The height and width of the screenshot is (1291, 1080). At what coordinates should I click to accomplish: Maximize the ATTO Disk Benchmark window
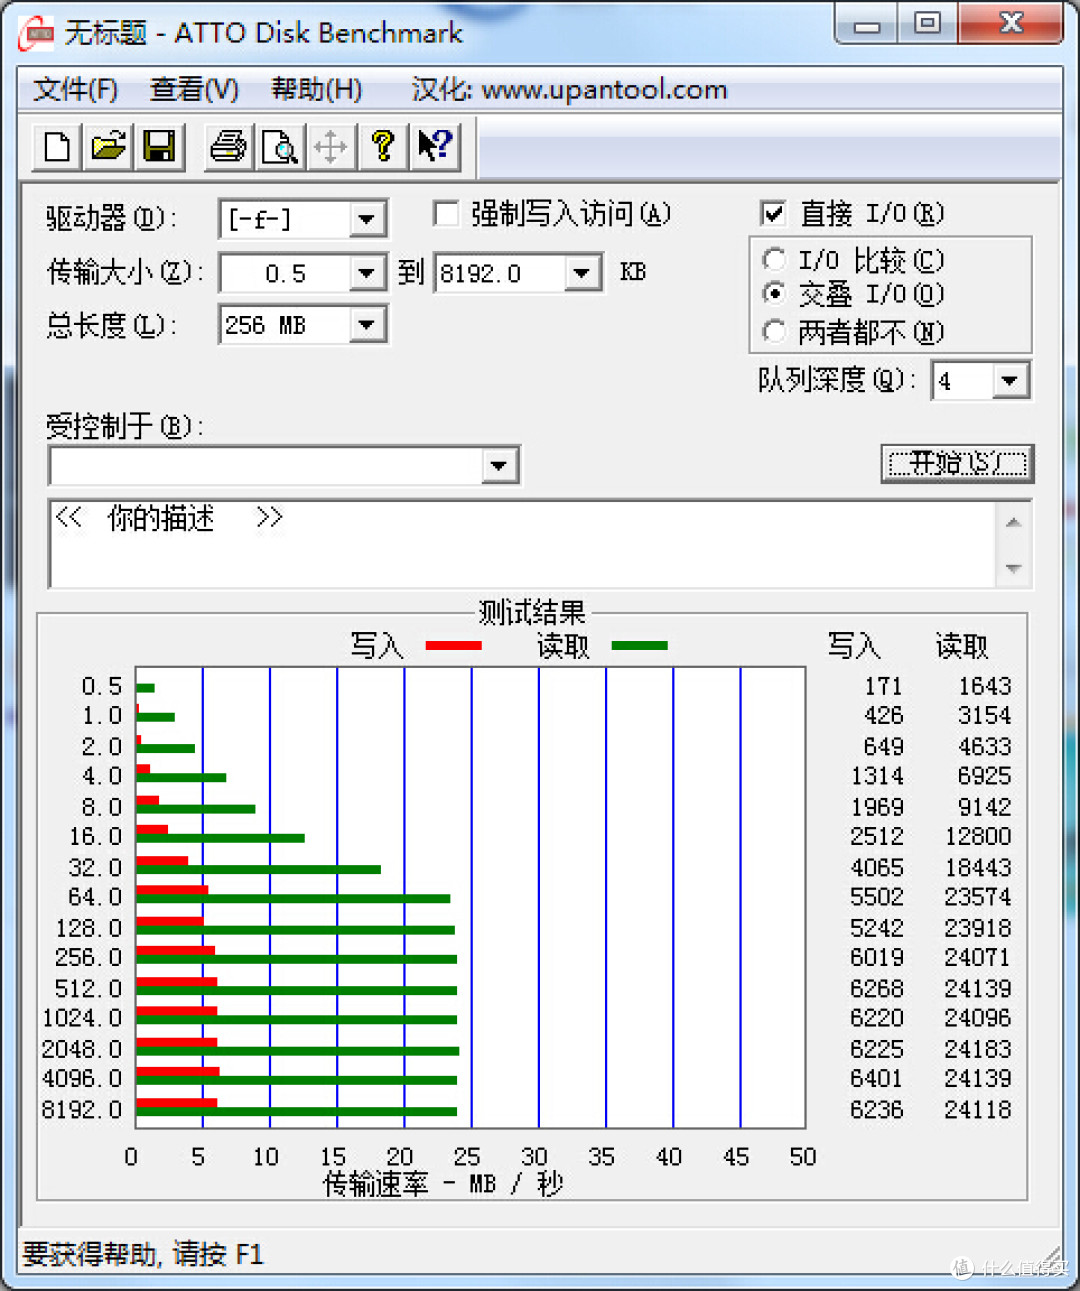click(928, 24)
